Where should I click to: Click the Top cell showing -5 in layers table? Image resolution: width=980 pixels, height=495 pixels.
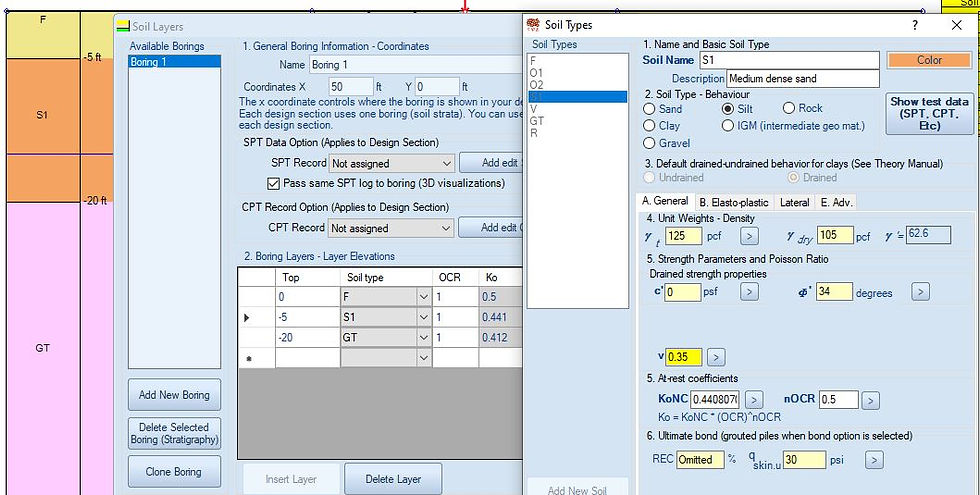click(x=308, y=318)
